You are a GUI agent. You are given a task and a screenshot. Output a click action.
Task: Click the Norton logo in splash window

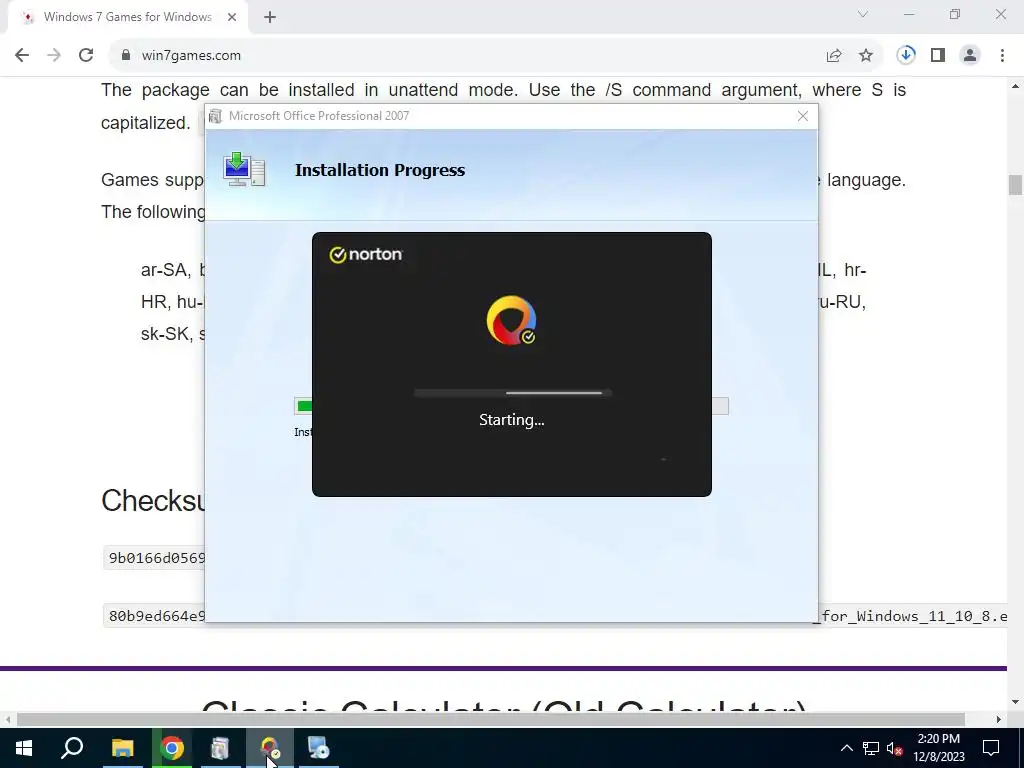click(x=366, y=254)
